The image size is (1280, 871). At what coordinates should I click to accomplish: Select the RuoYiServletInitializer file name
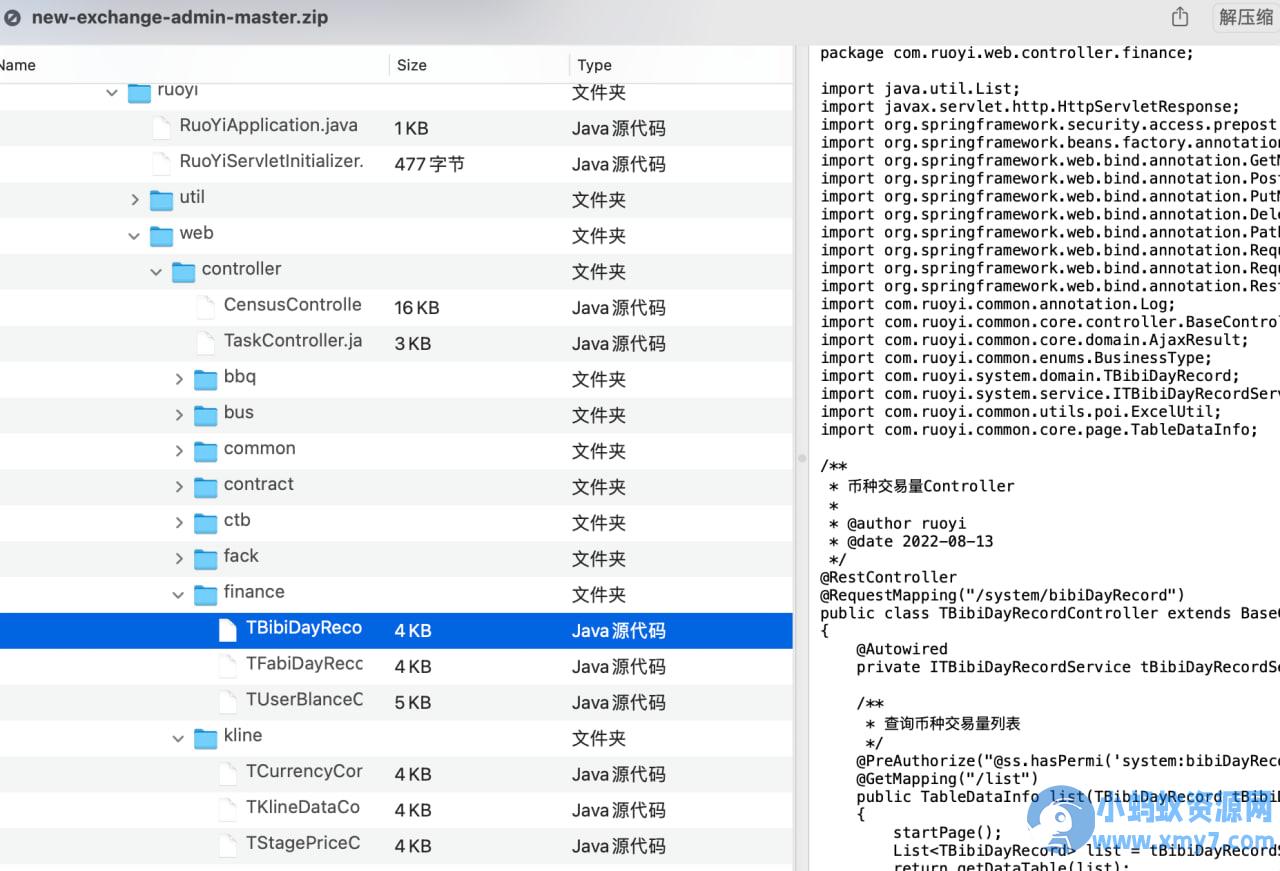271,161
